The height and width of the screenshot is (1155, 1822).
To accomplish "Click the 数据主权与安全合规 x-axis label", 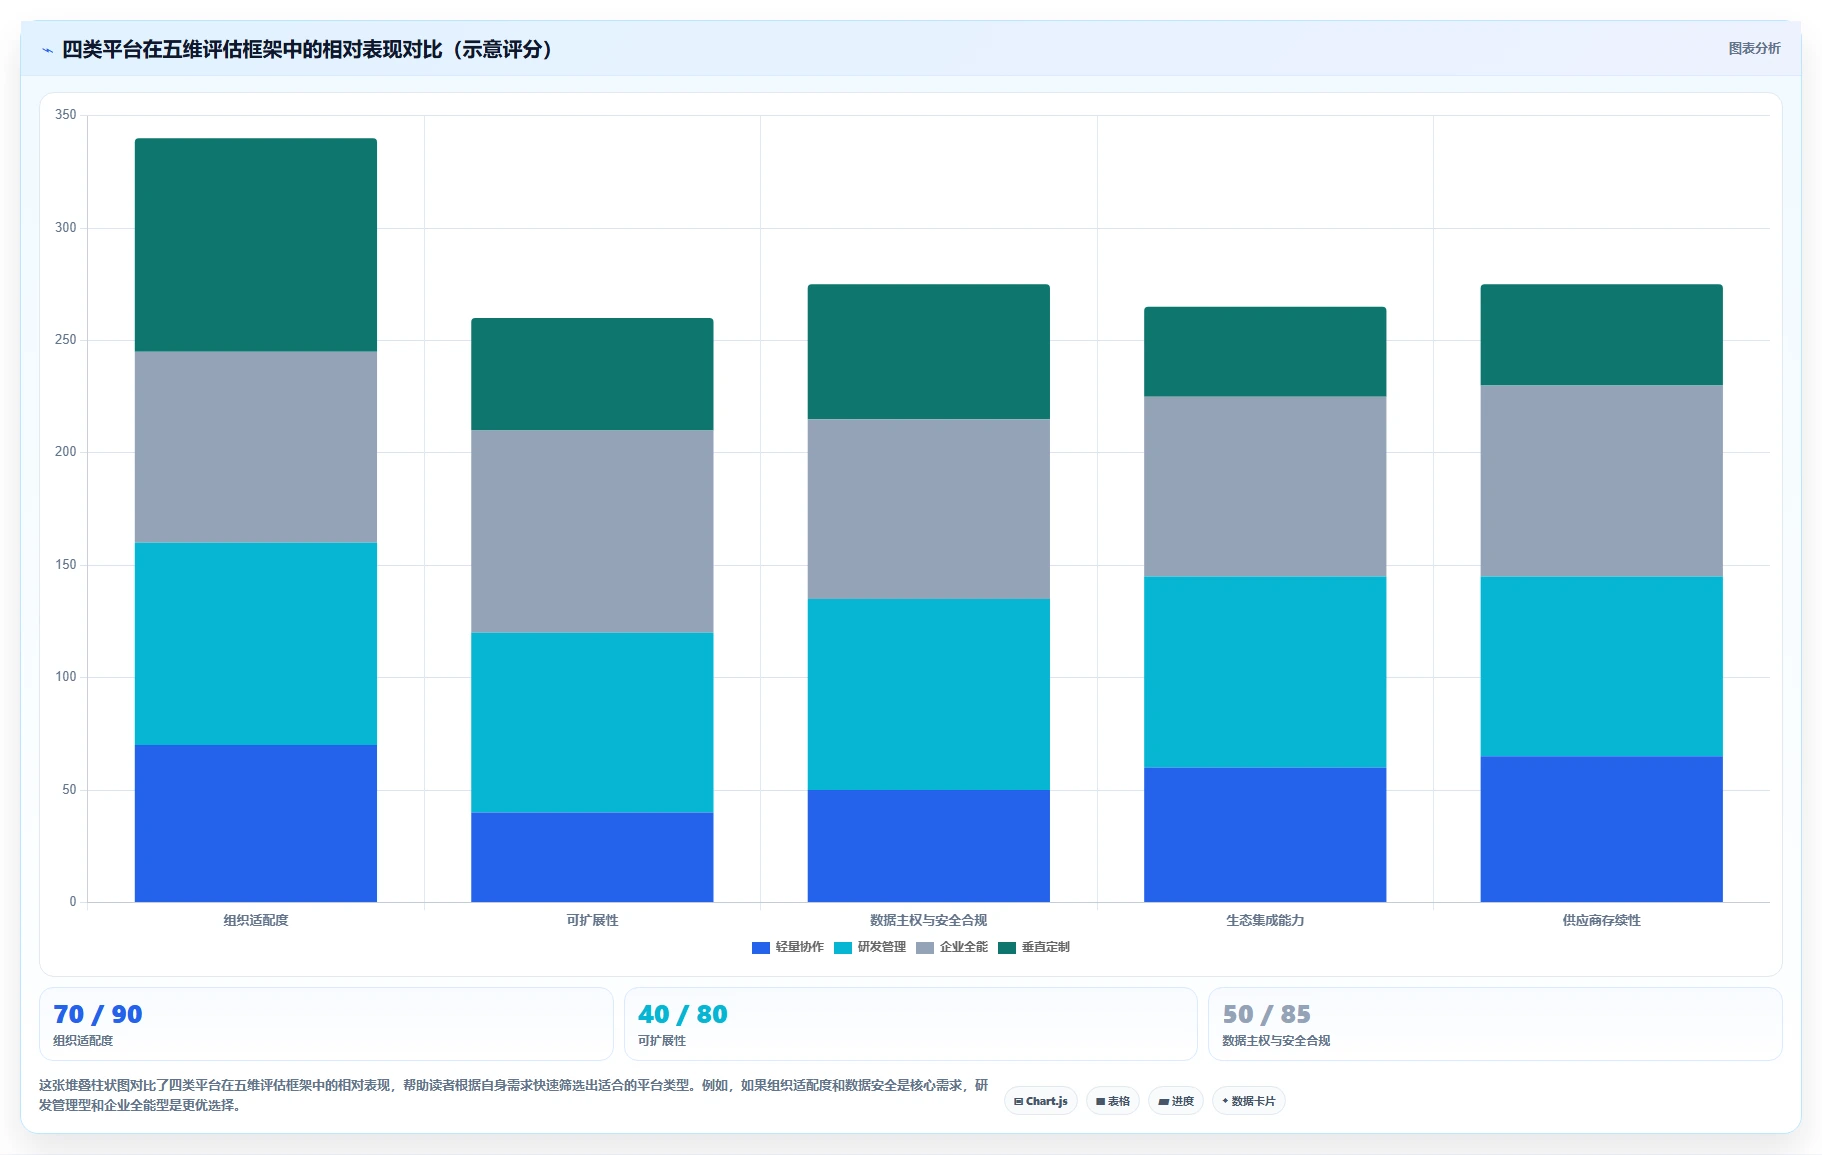I will 929,920.
